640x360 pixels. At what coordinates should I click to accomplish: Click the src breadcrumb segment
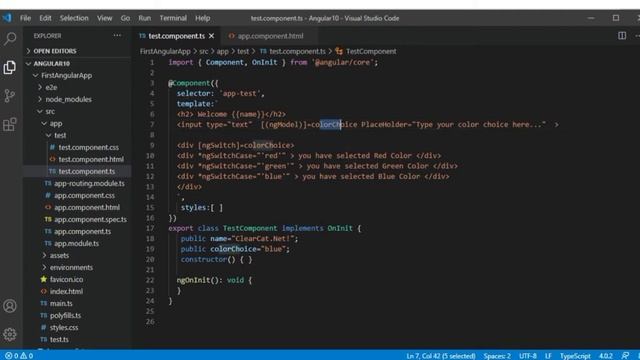coord(204,51)
